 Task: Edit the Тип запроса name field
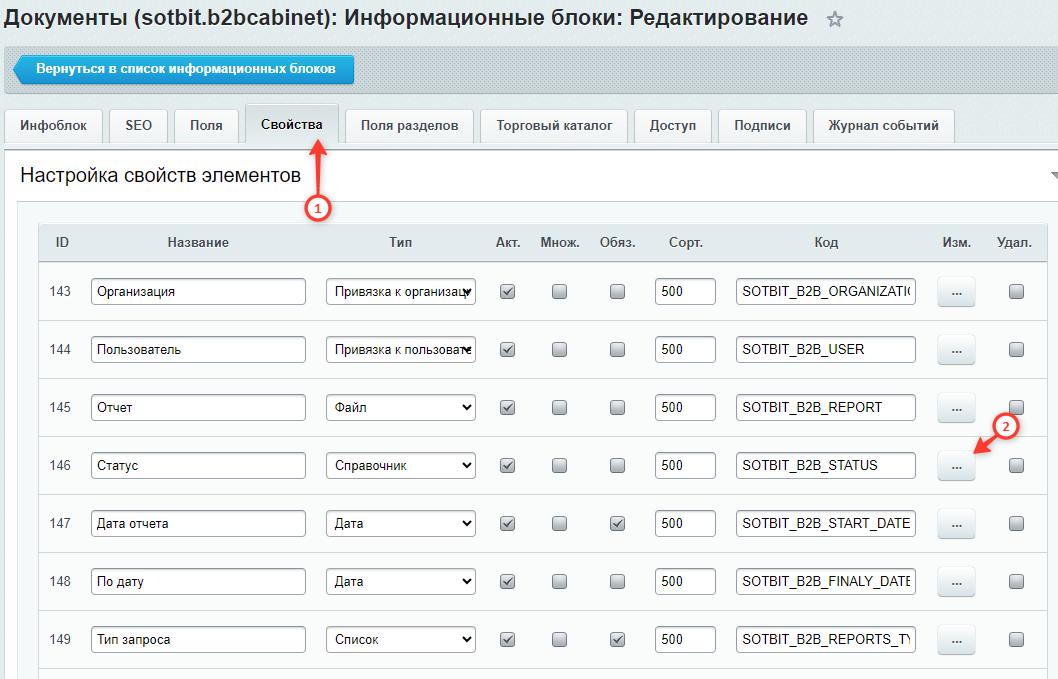click(x=198, y=640)
